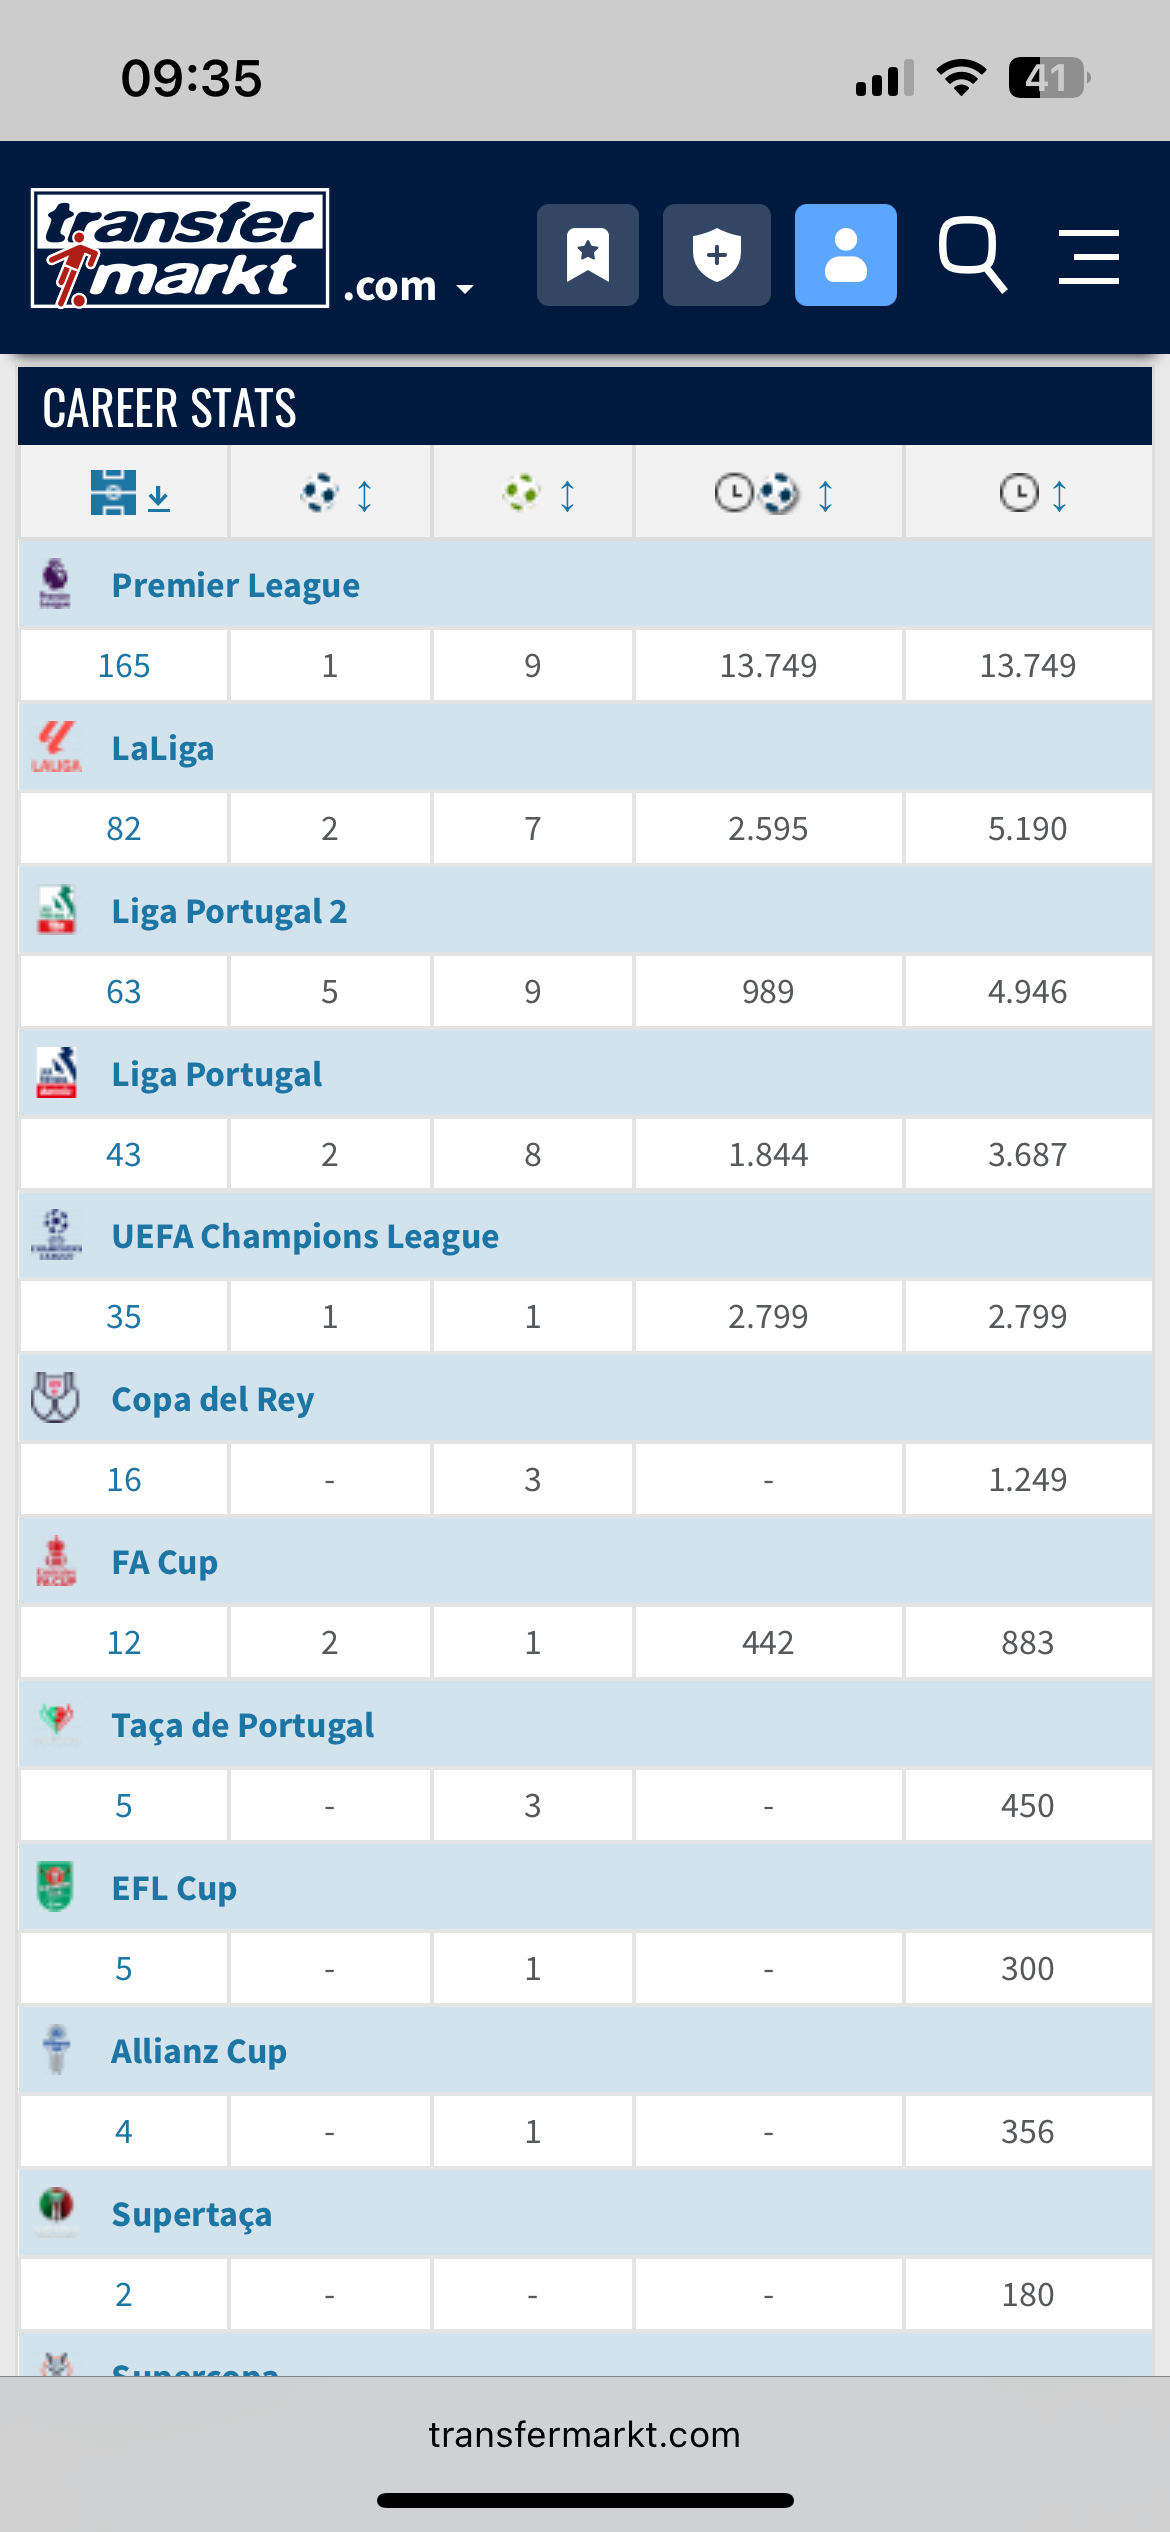Expand the .com domain dropdown
Viewport: 1170px width, 2532px height.
(x=407, y=288)
